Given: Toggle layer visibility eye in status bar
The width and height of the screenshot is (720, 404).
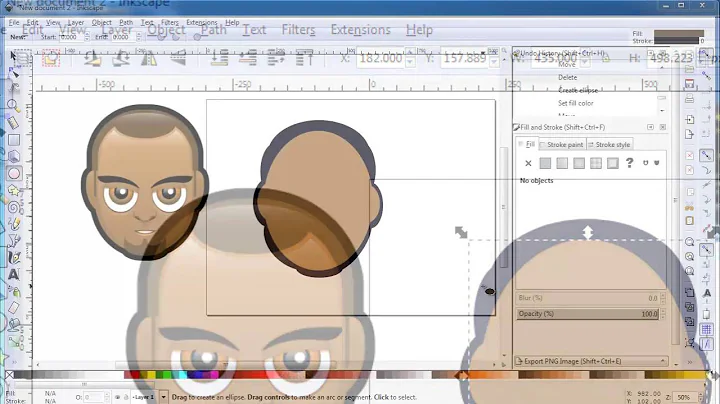Looking at the screenshot, I should (x=118, y=397).
